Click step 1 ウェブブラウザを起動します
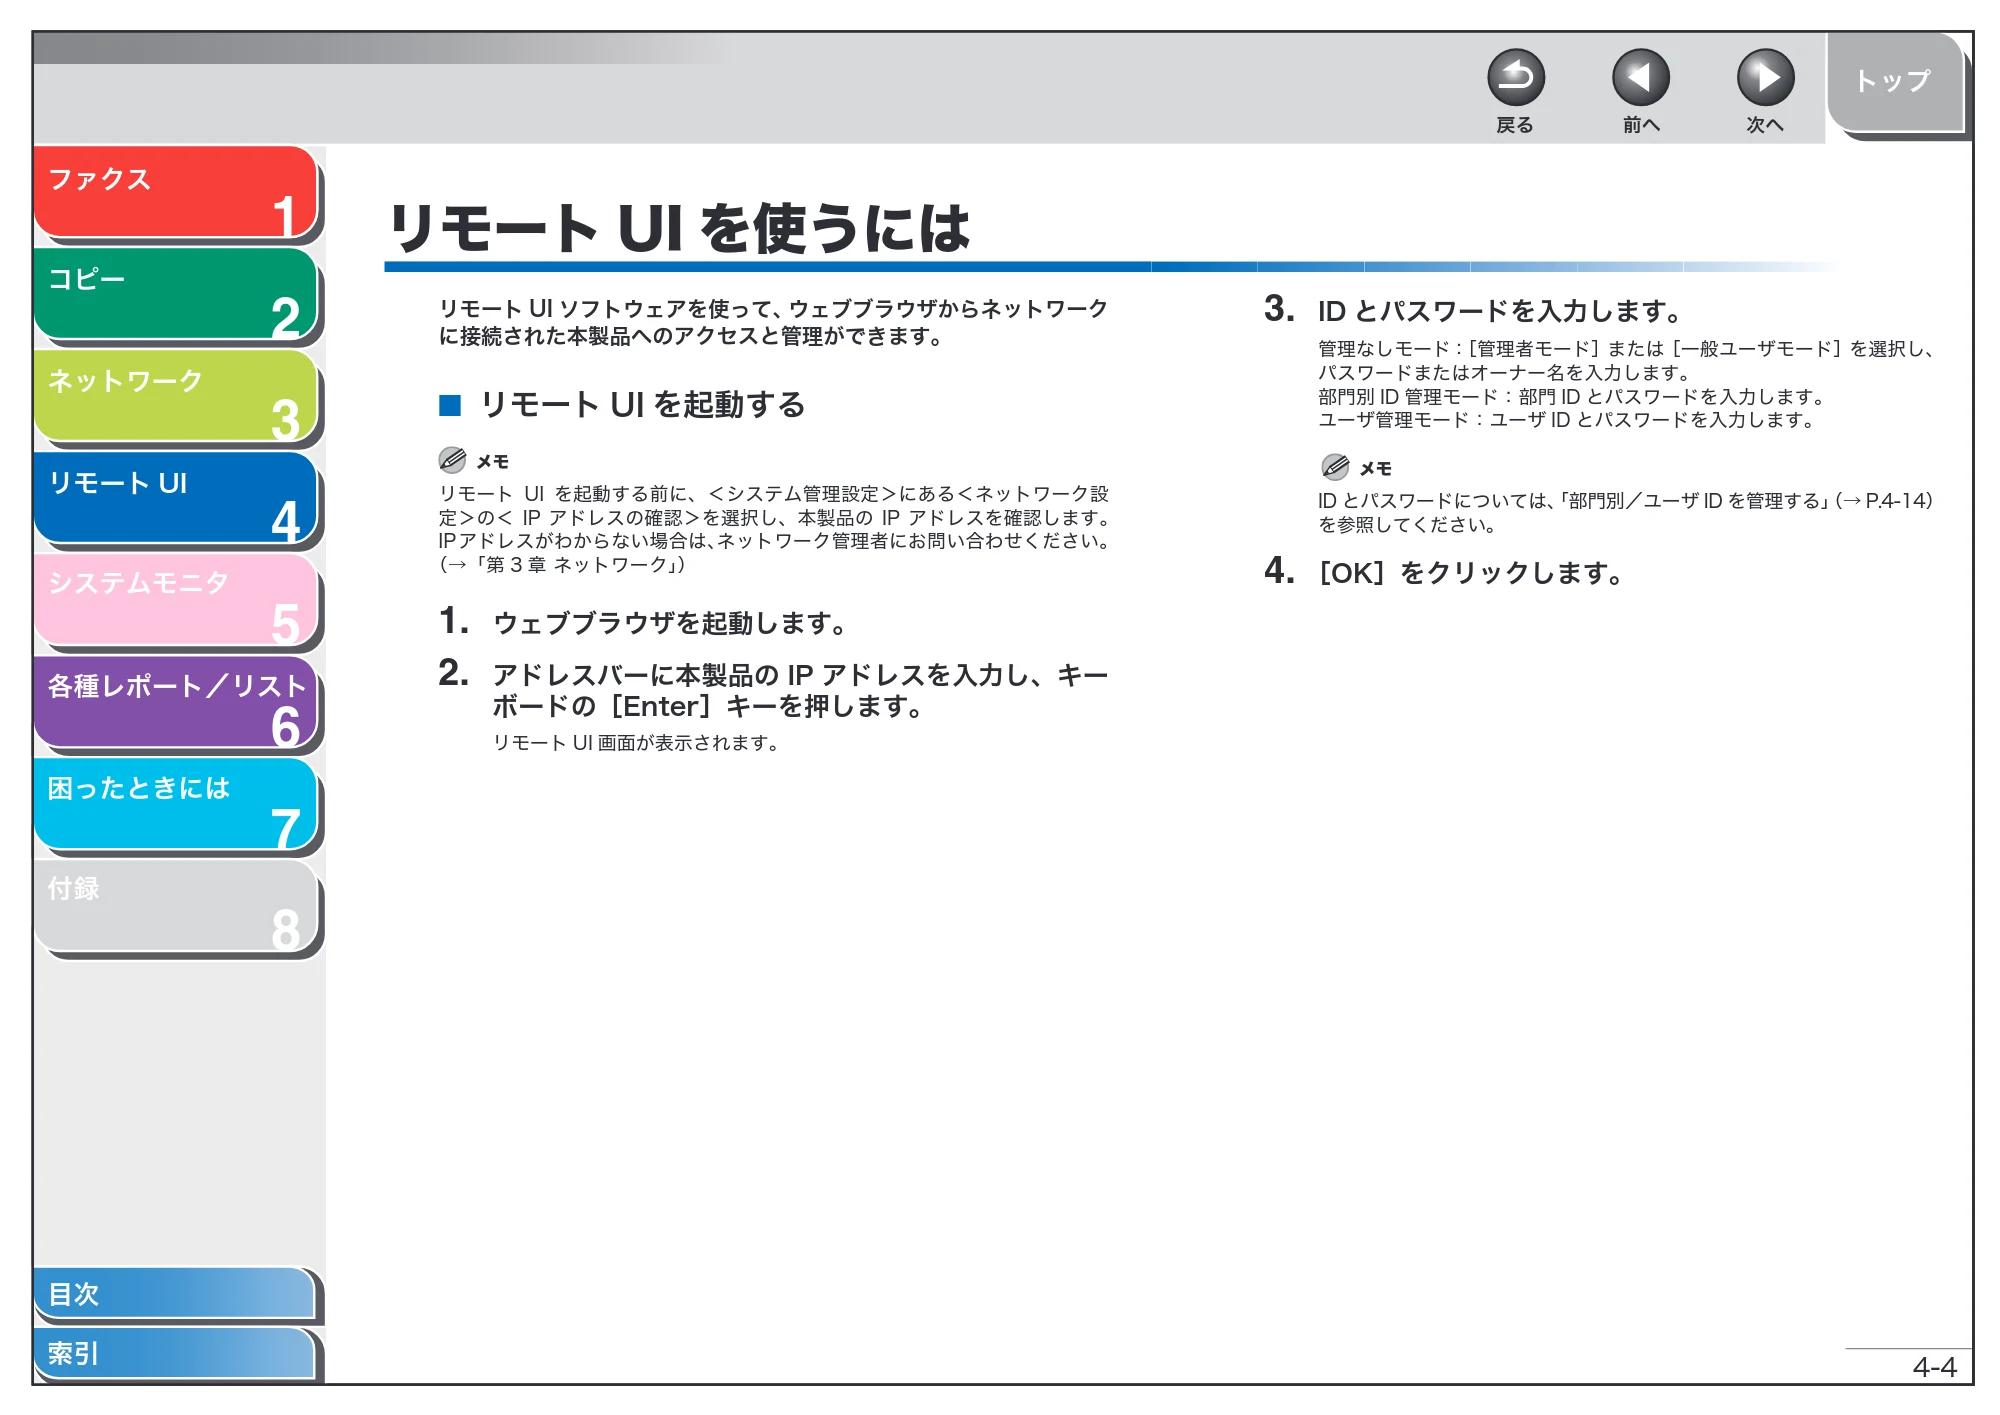This screenshot has width=2000, height=1415. (644, 622)
